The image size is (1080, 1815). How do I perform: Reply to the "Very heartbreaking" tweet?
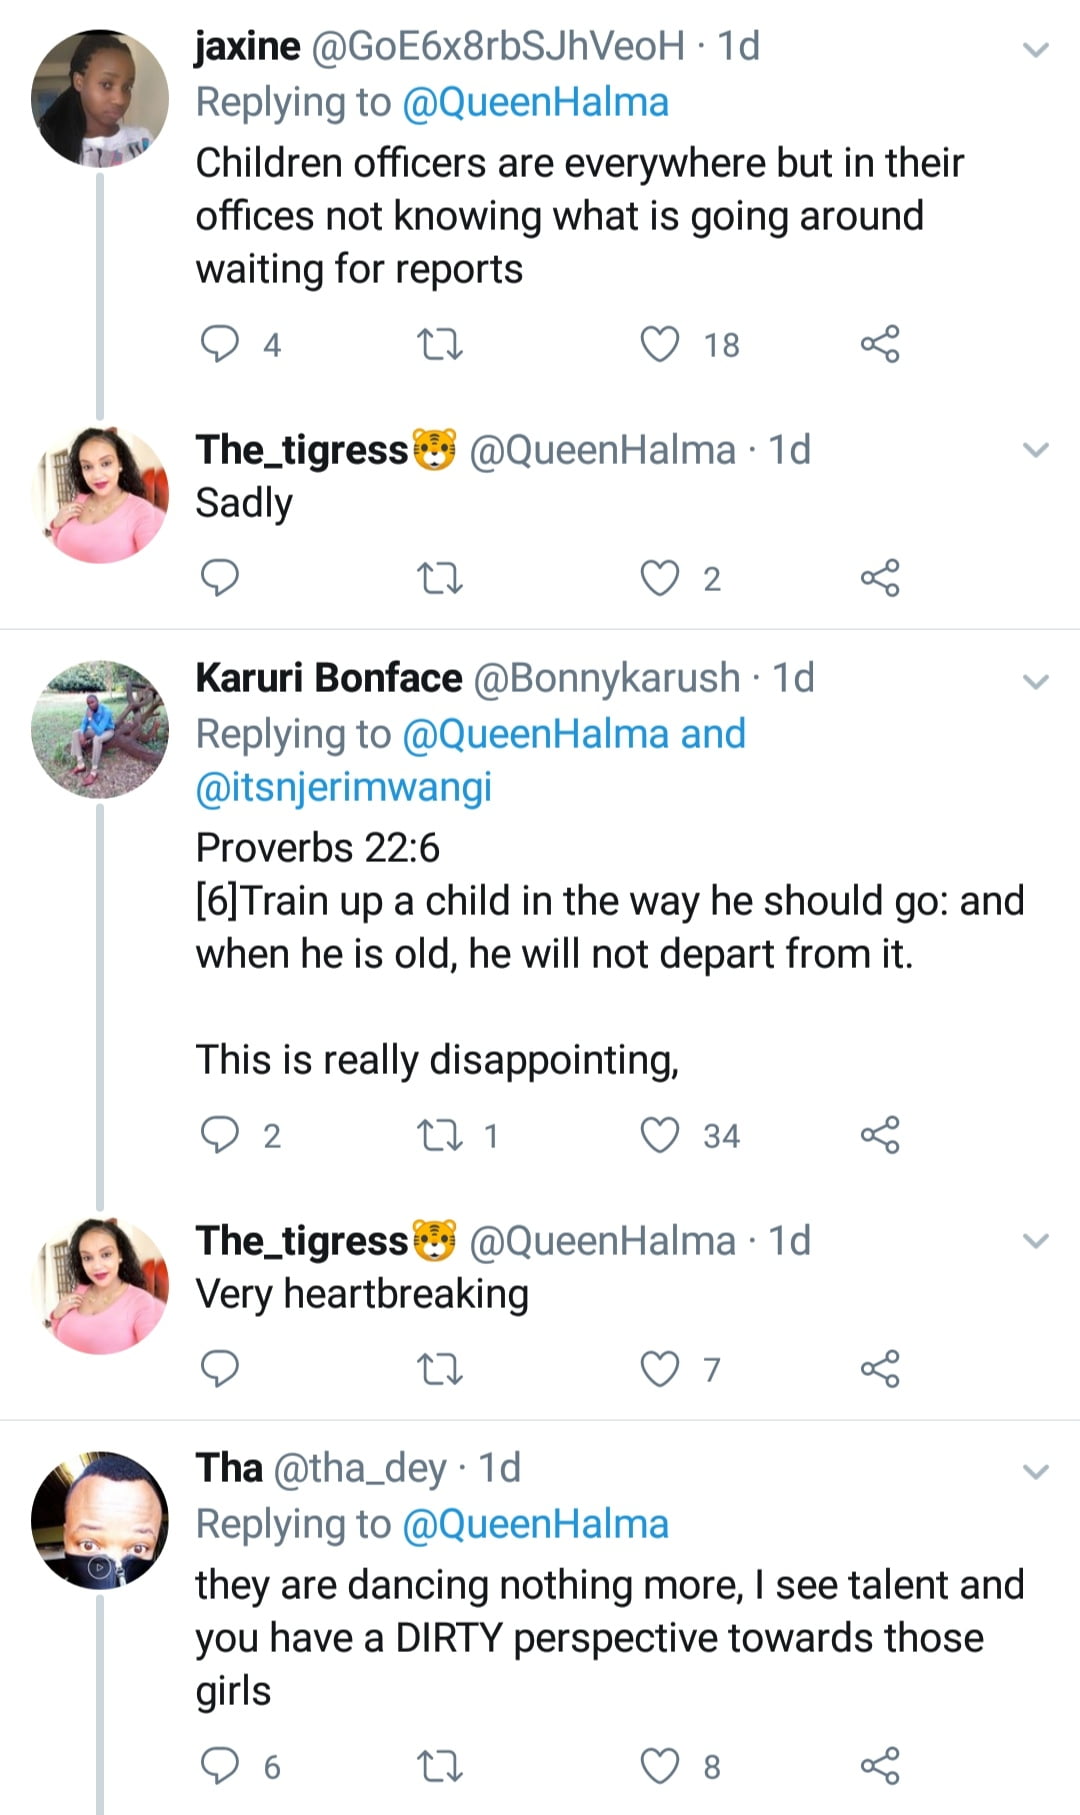coord(220,1368)
